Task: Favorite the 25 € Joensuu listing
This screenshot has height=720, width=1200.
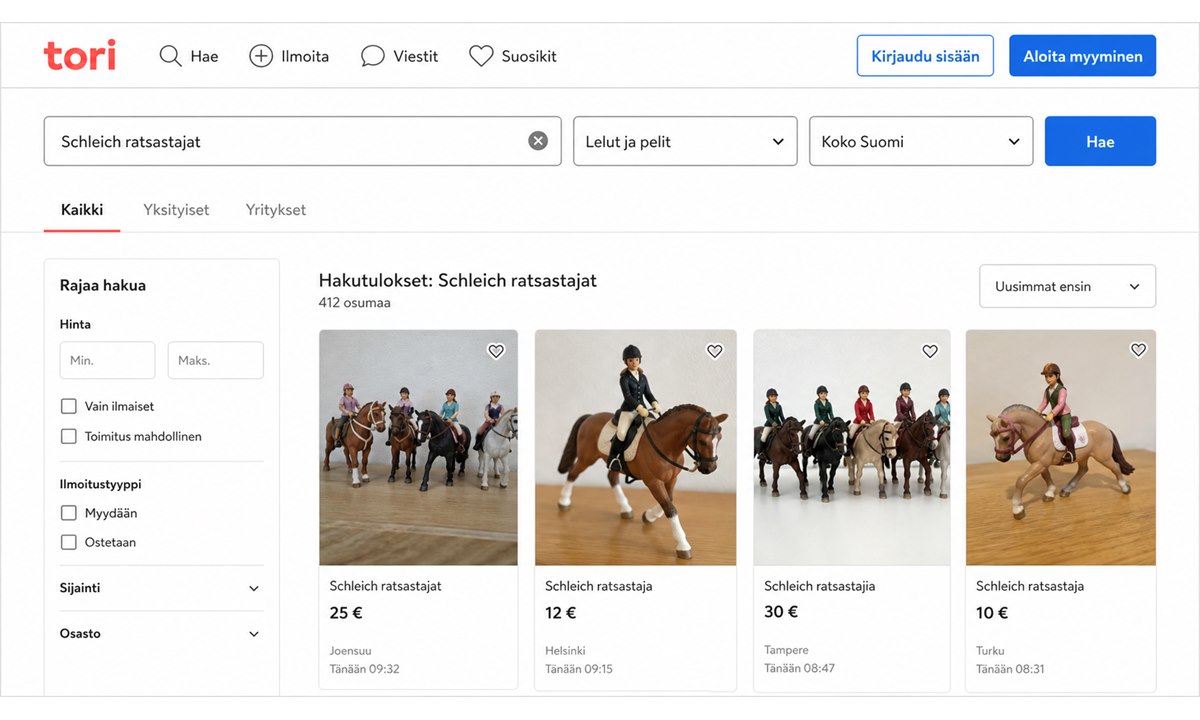Action: tap(496, 351)
